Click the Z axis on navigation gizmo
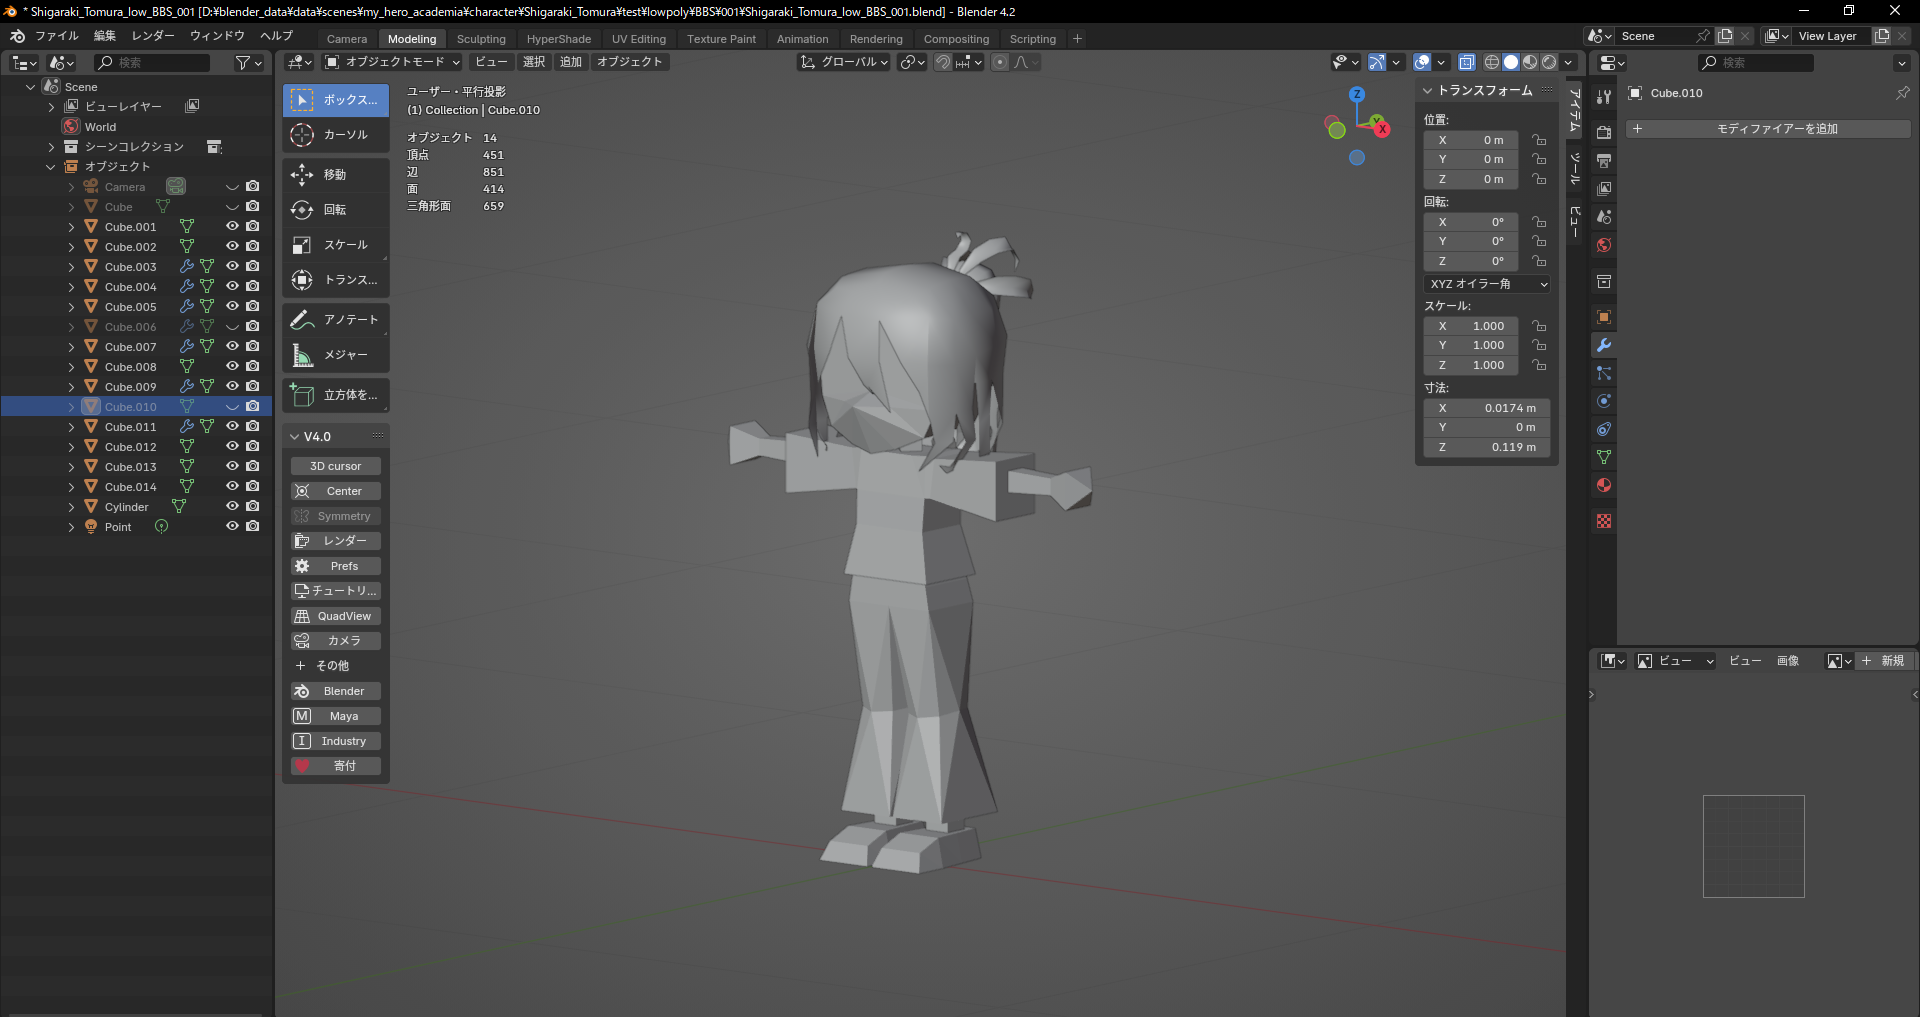 click(1357, 95)
